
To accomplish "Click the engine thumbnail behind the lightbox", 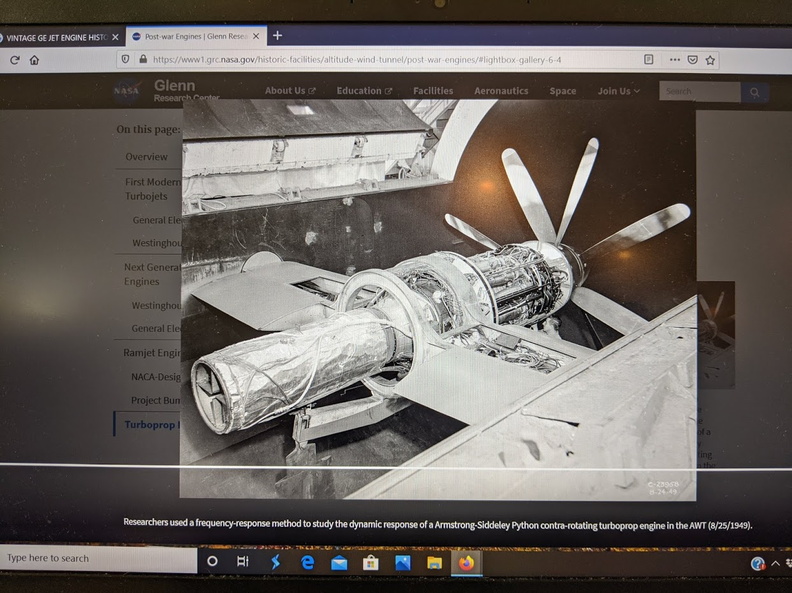I will point(716,334).
